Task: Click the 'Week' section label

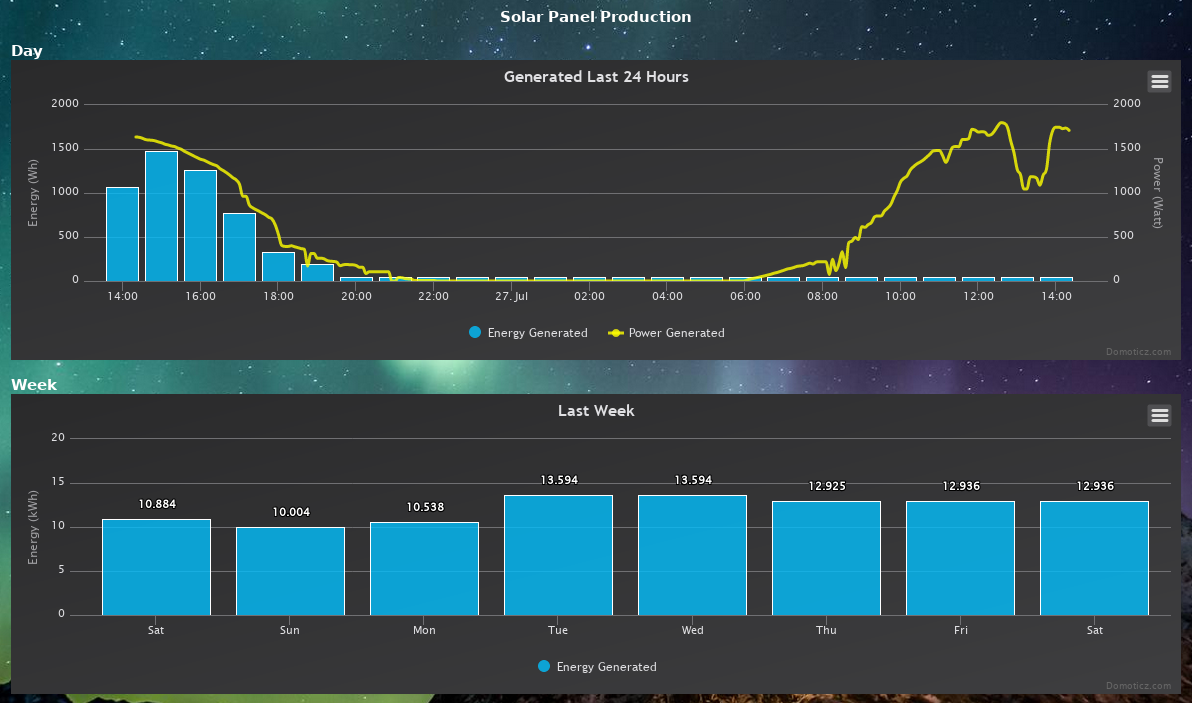Action: click(x=34, y=385)
